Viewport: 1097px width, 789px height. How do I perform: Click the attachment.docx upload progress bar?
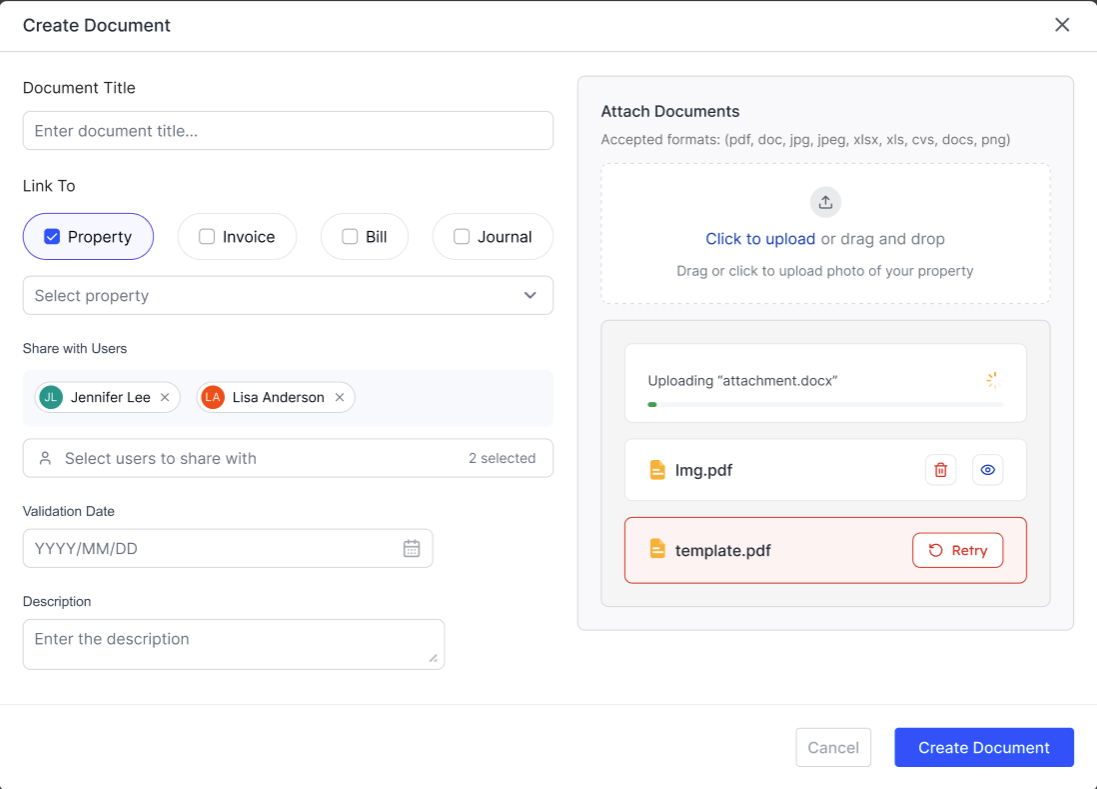coord(825,404)
